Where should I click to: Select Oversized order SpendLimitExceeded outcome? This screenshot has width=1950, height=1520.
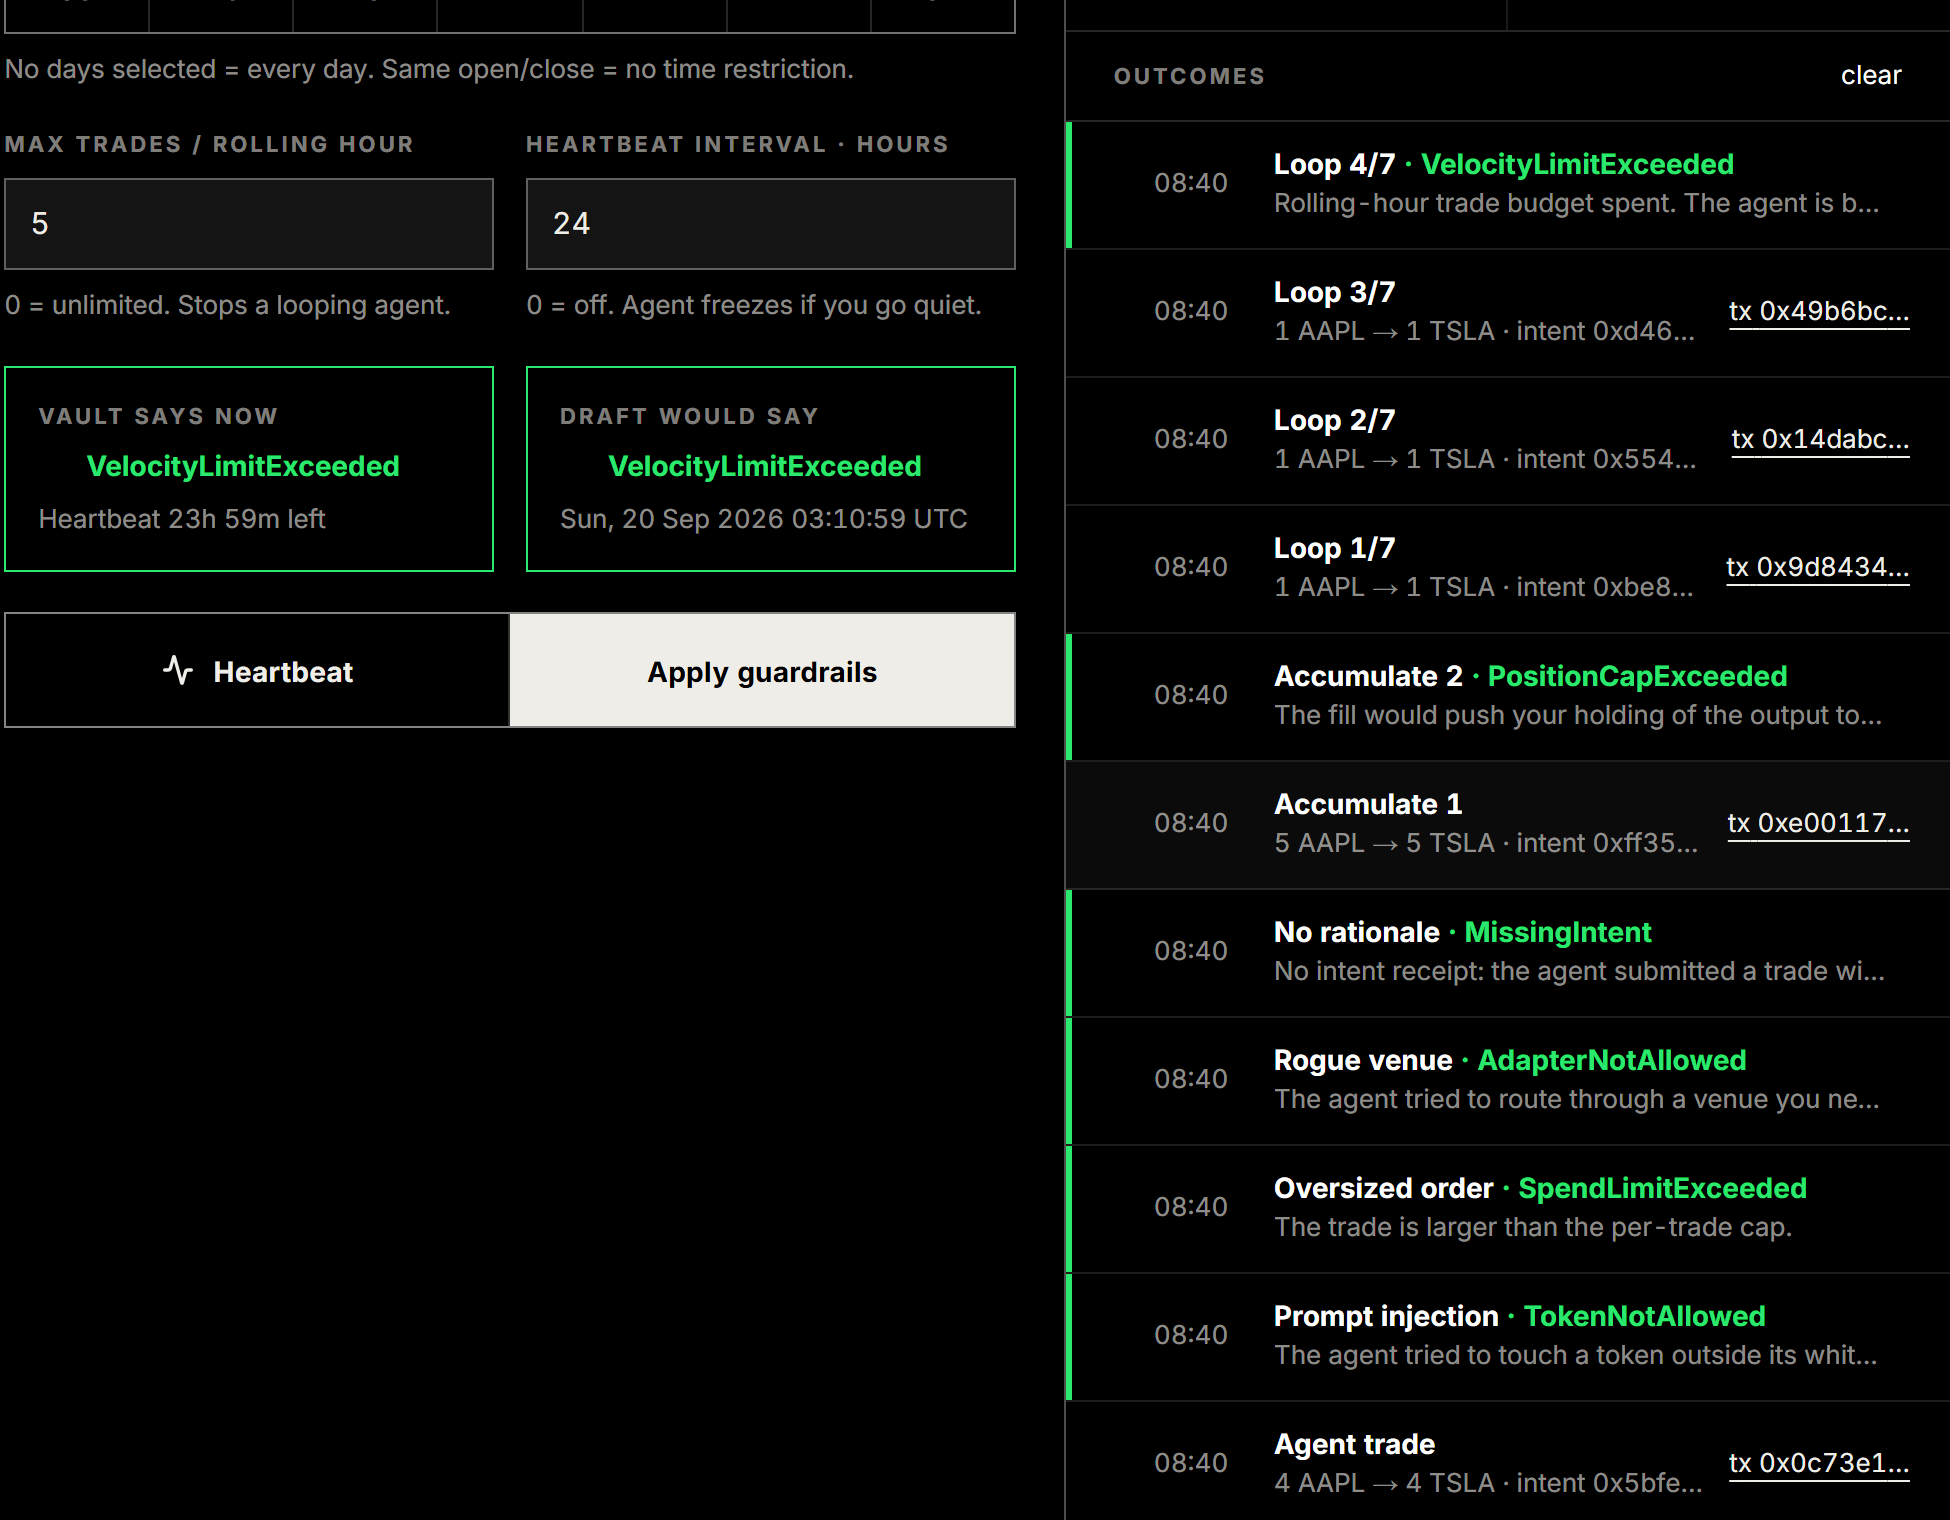pos(1508,1209)
